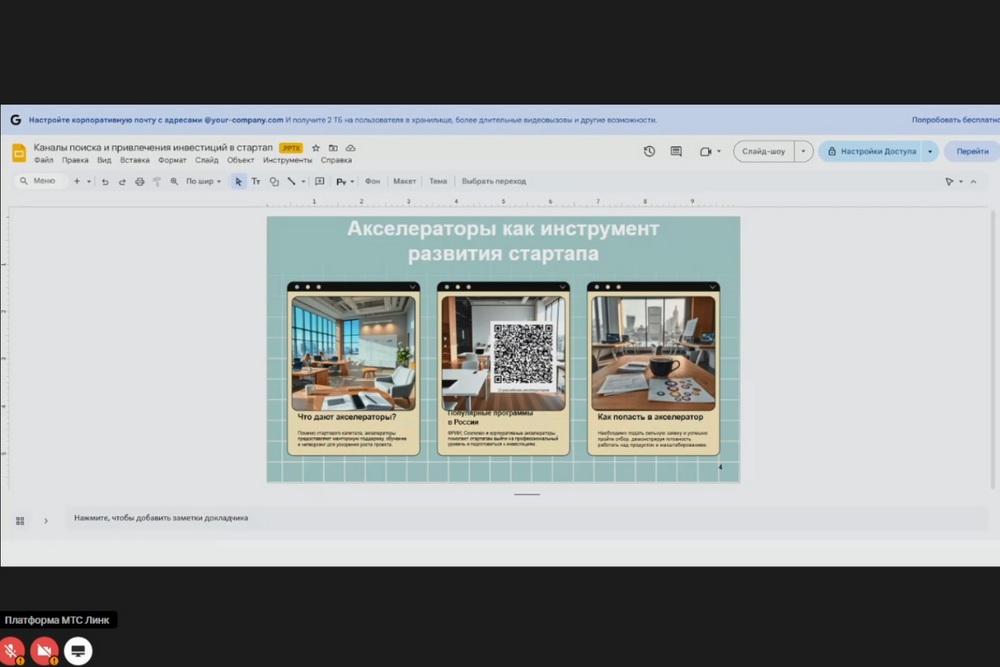Viewport: 1000px width, 667px height.
Task: Open the Инструменты menu
Action: coord(288,161)
